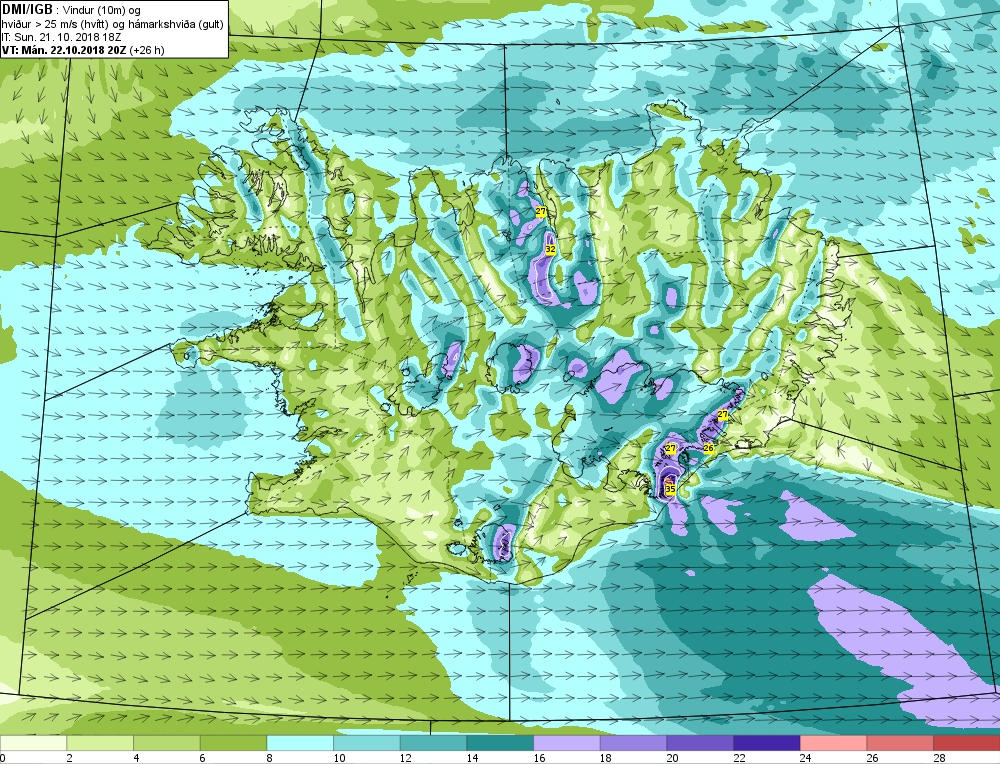The width and height of the screenshot is (1000, 764).
Task: Click the yellow 35 gust label
Action: pyautogui.click(x=670, y=489)
